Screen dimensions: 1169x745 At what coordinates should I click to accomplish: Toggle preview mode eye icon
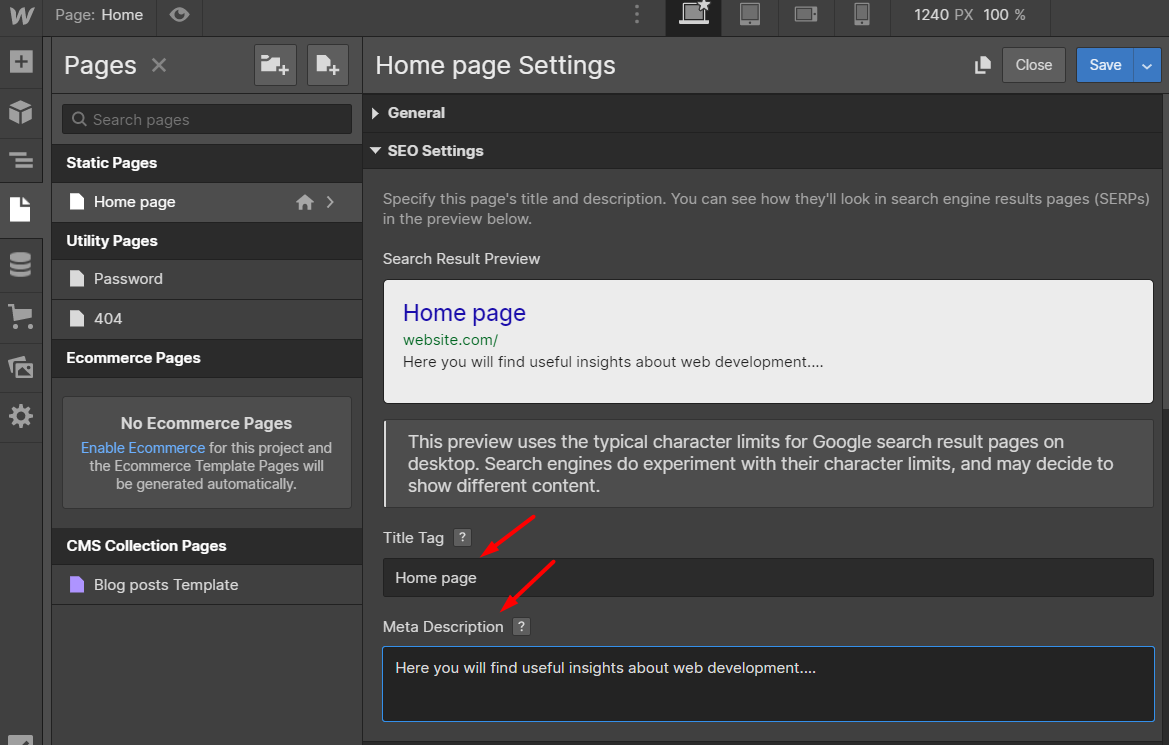179,15
